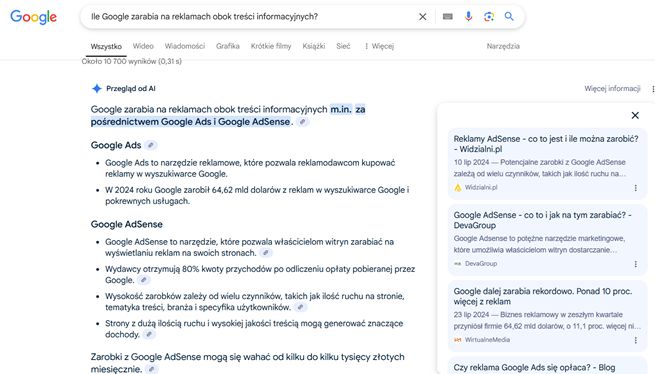Screen dimensions: 655x374
Task: Click the DevaGroup favicon
Action: [458, 264]
